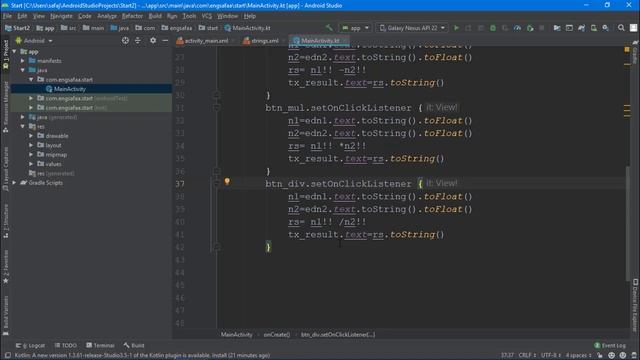Expand the layout folder
Viewport: 640px width, 360px height.
click(x=31, y=145)
